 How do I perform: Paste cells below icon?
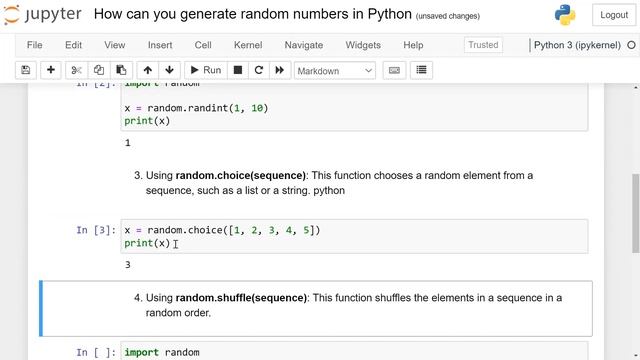coord(121,70)
